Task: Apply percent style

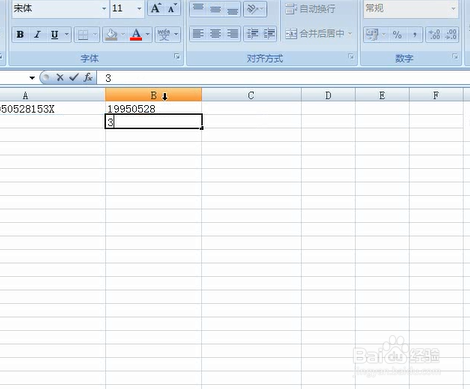Action: click(397, 34)
